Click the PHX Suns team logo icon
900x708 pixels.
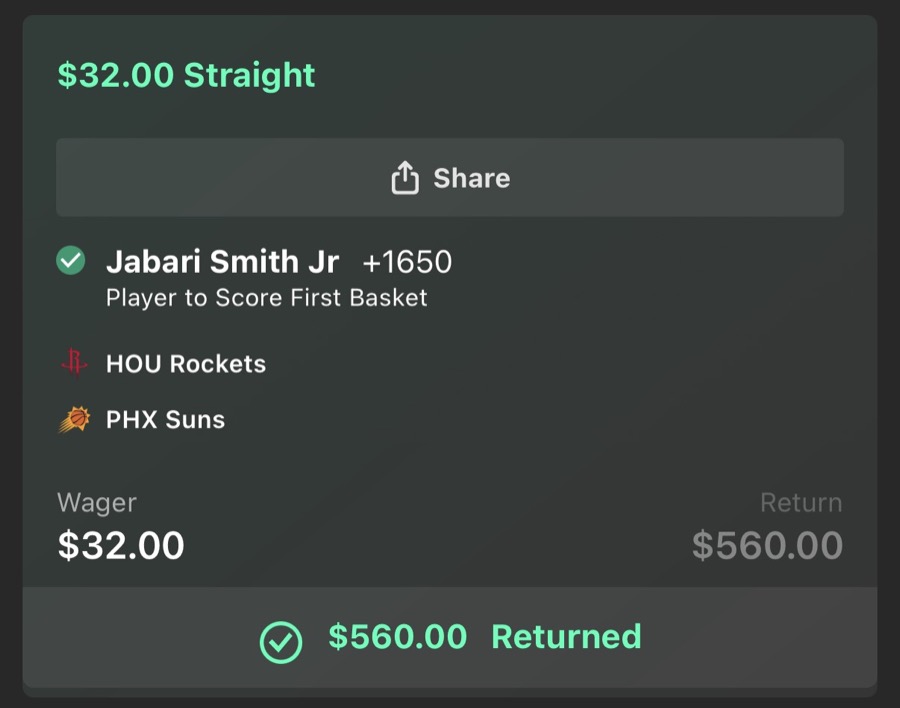pyautogui.click(x=79, y=419)
